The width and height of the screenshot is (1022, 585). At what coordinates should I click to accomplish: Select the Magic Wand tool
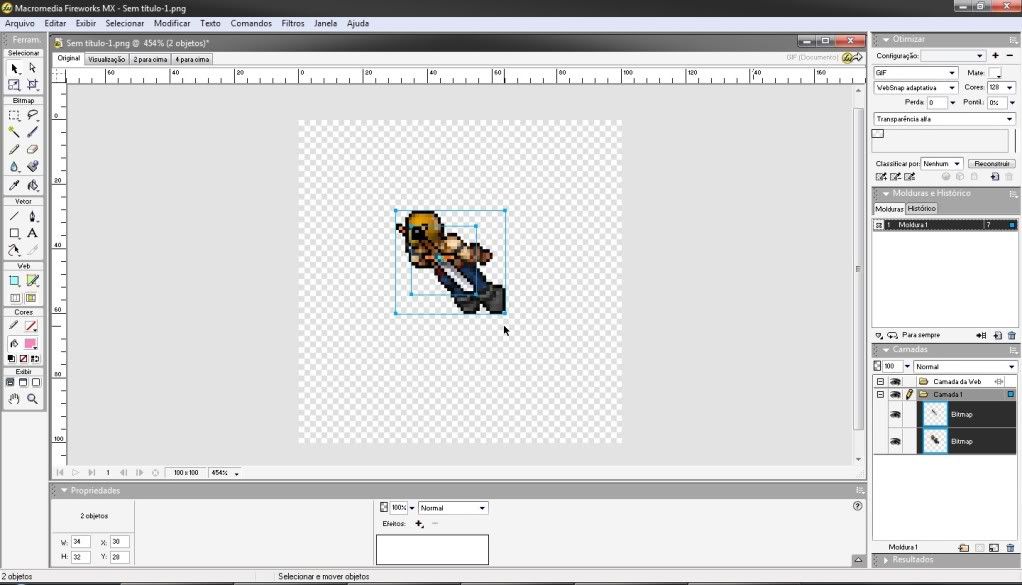tap(14, 132)
